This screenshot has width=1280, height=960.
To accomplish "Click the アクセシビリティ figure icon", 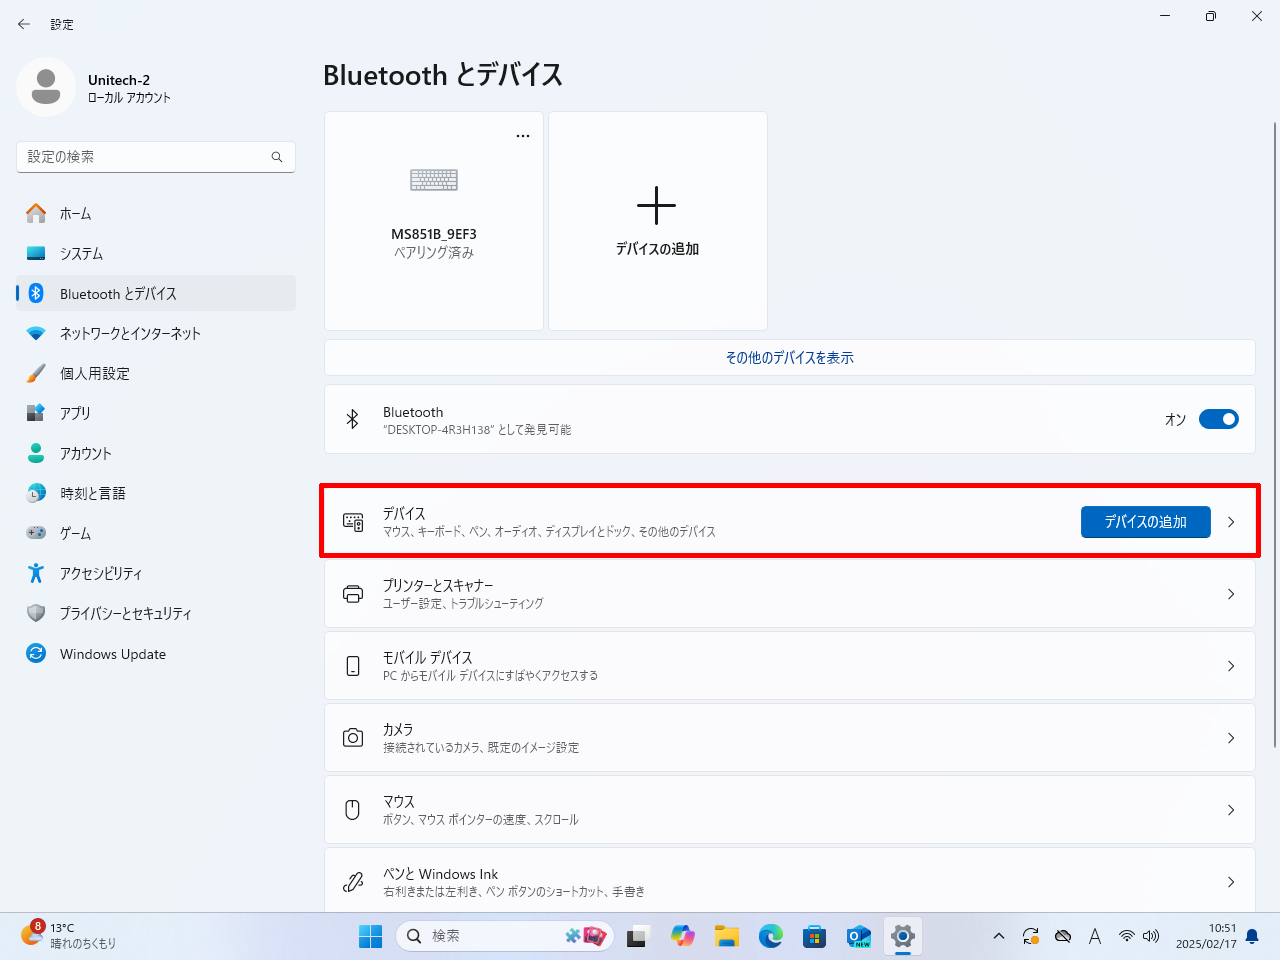I will click(36, 573).
